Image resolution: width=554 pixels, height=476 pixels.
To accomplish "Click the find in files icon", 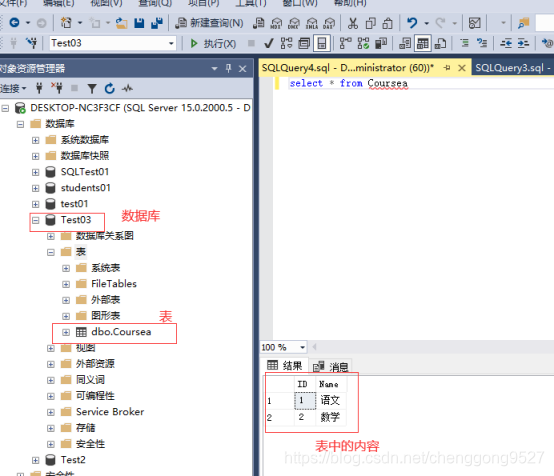I will 523,23.
